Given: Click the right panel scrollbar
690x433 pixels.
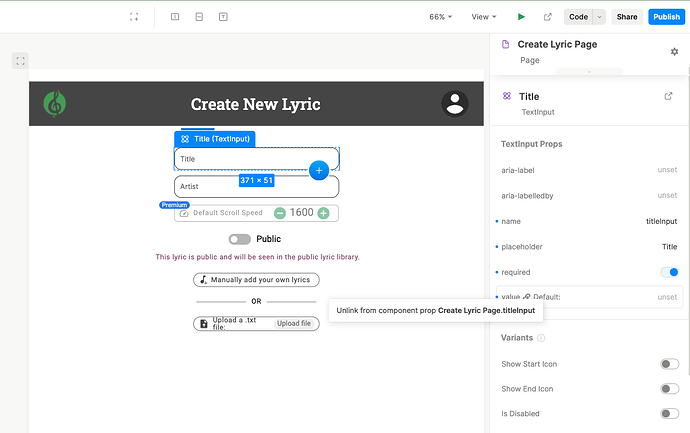Looking at the screenshot, I should coord(688,220).
